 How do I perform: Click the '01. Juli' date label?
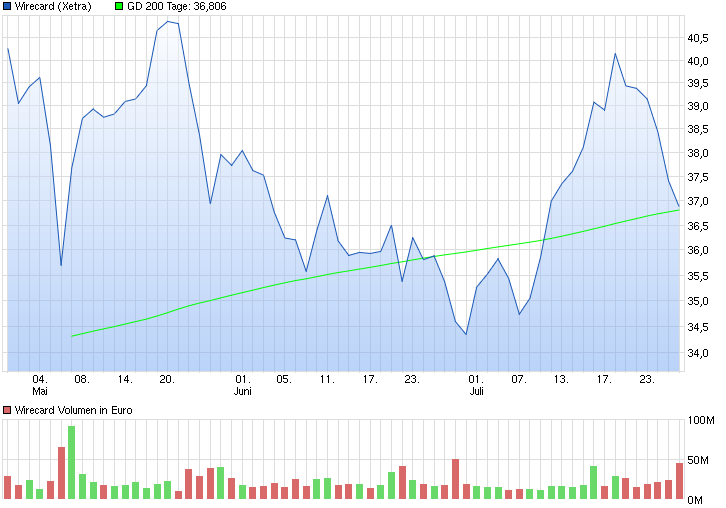pos(476,385)
